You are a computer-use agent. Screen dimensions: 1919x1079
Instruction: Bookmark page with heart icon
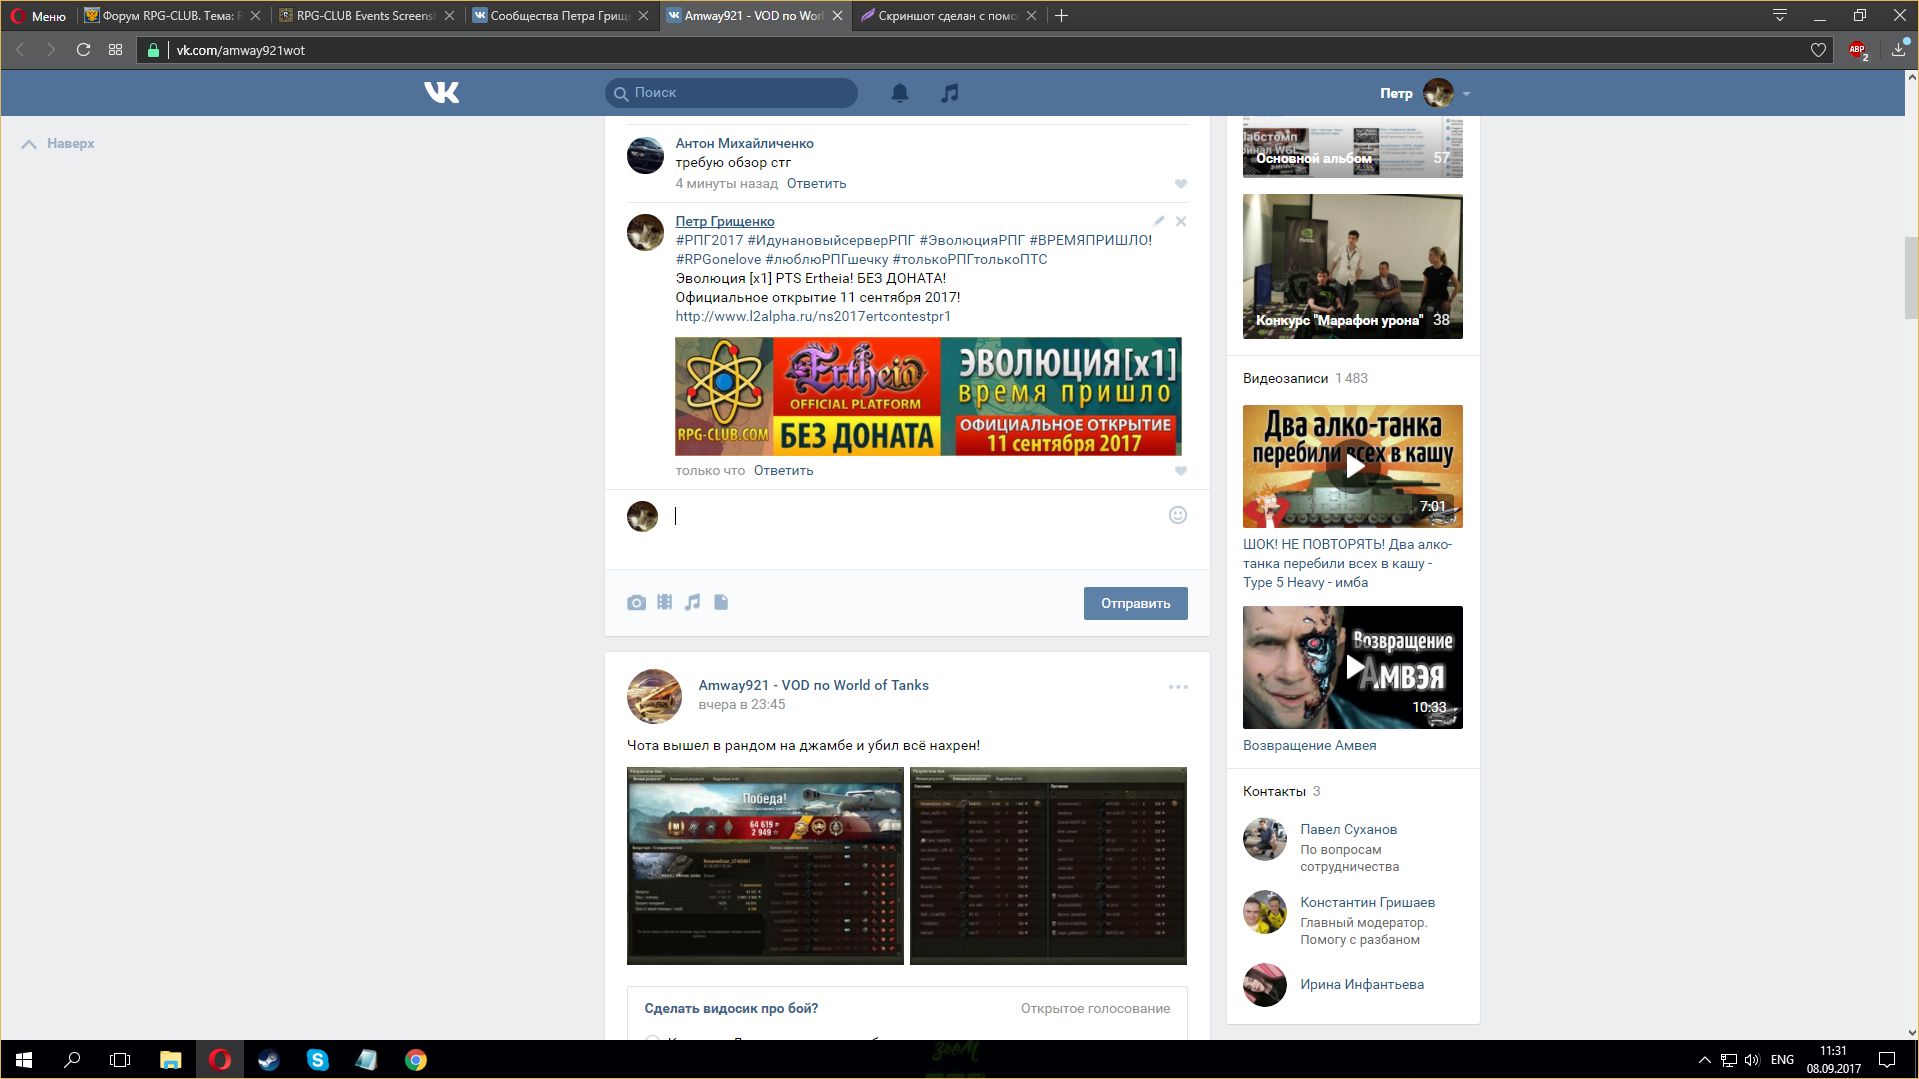tap(1818, 50)
